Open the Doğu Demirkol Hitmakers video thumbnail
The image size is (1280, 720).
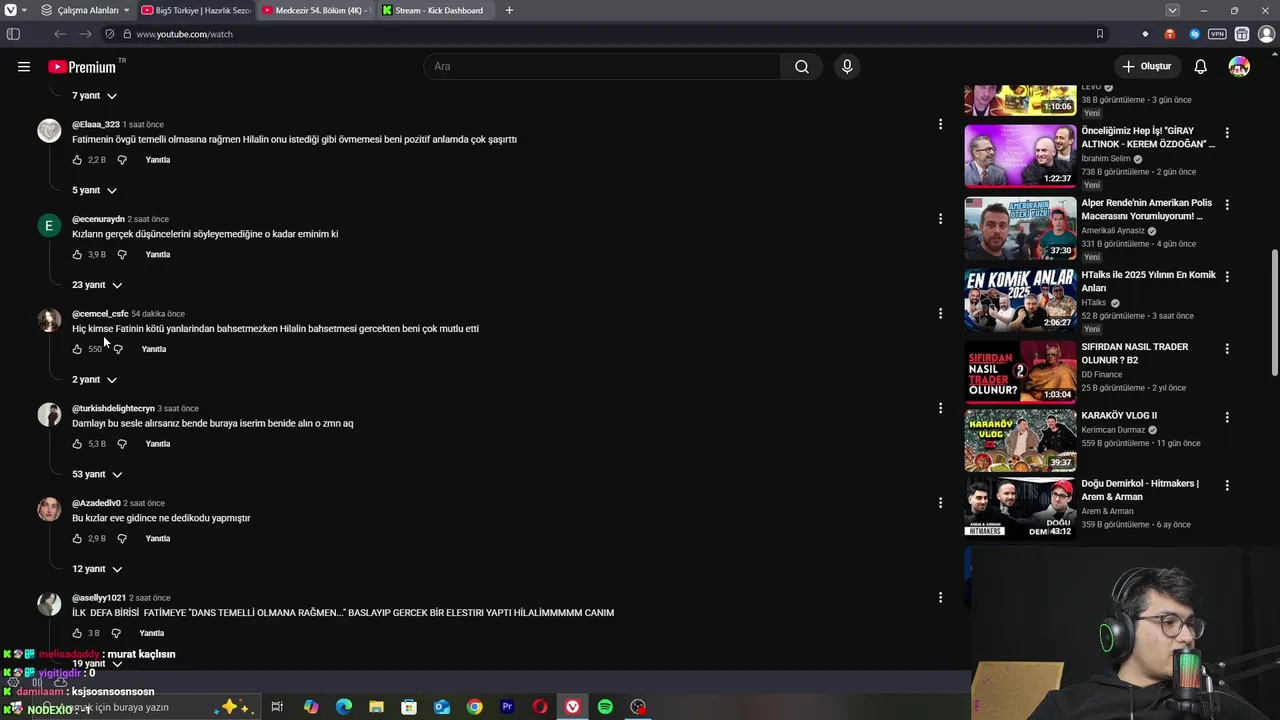(x=1020, y=507)
